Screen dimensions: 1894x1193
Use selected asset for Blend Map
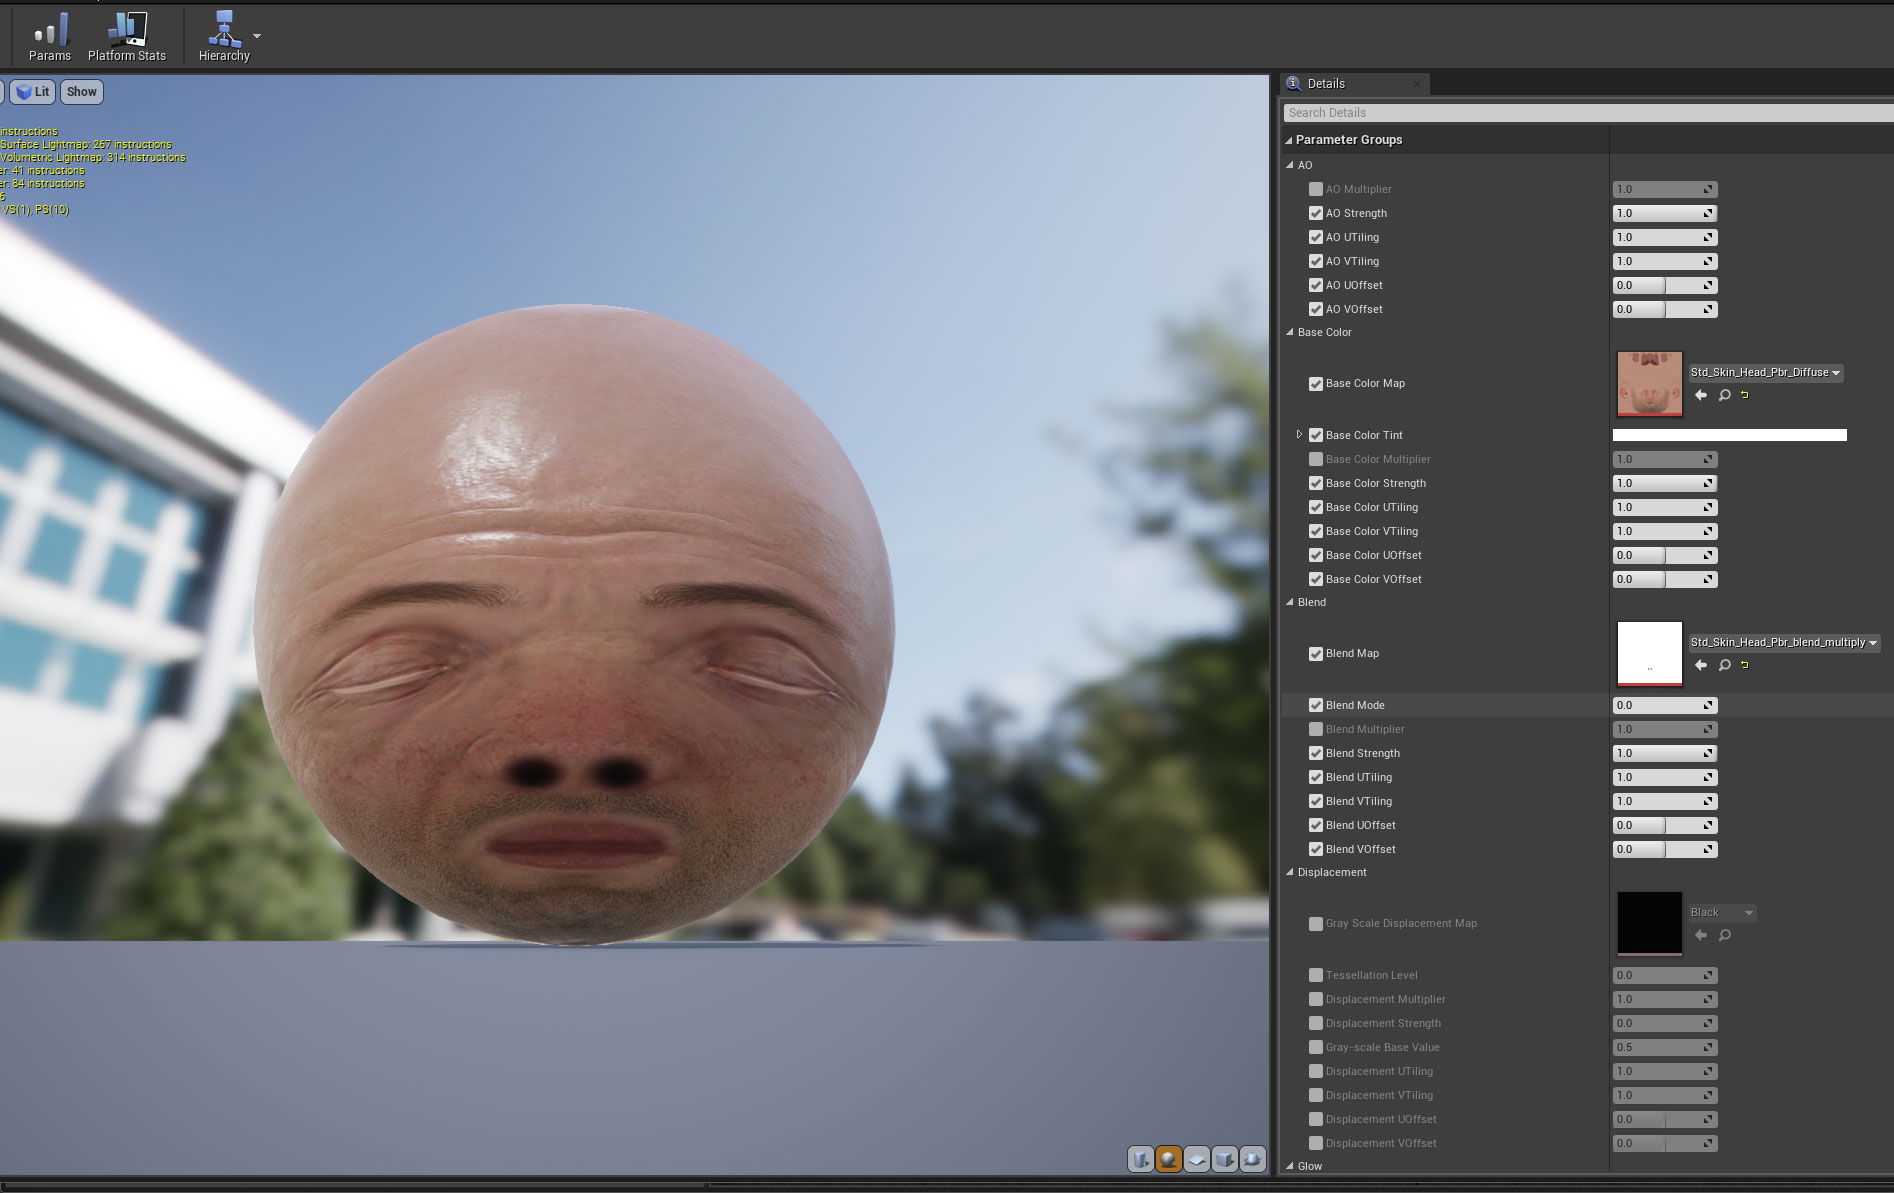(x=1701, y=665)
